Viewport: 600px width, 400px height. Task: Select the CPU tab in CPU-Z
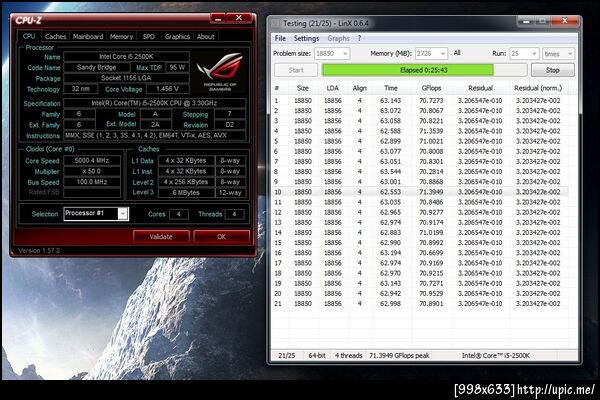point(29,36)
